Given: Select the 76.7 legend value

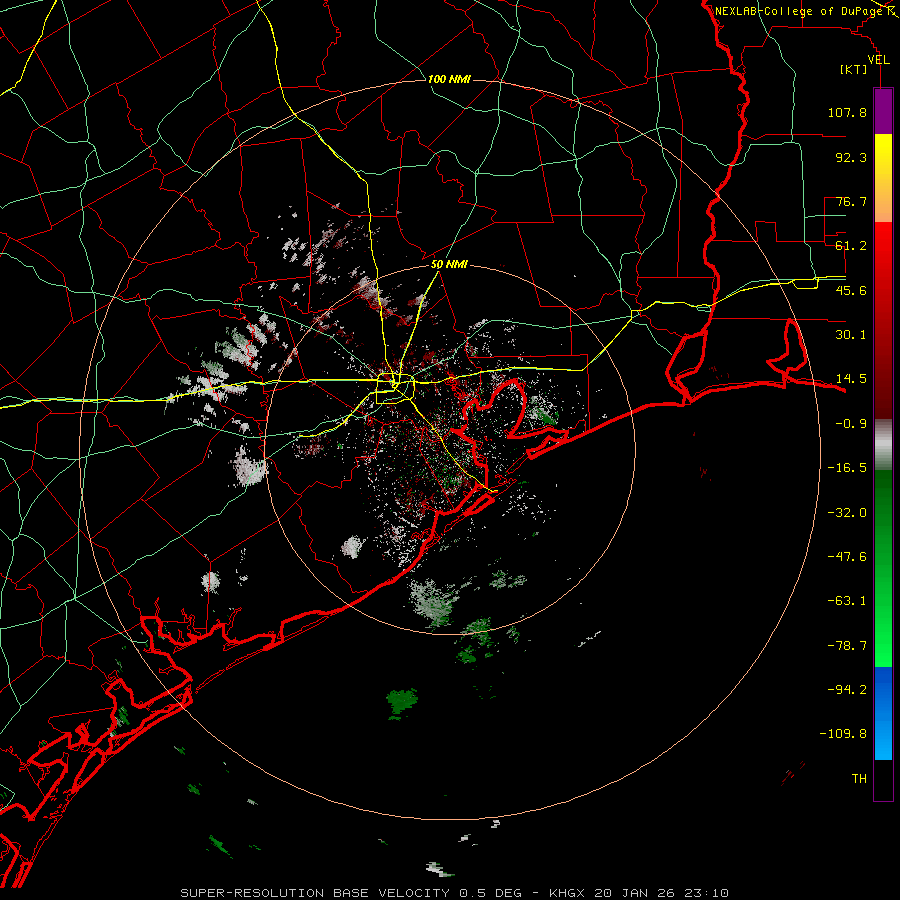Looking at the screenshot, I should point(851,201).
